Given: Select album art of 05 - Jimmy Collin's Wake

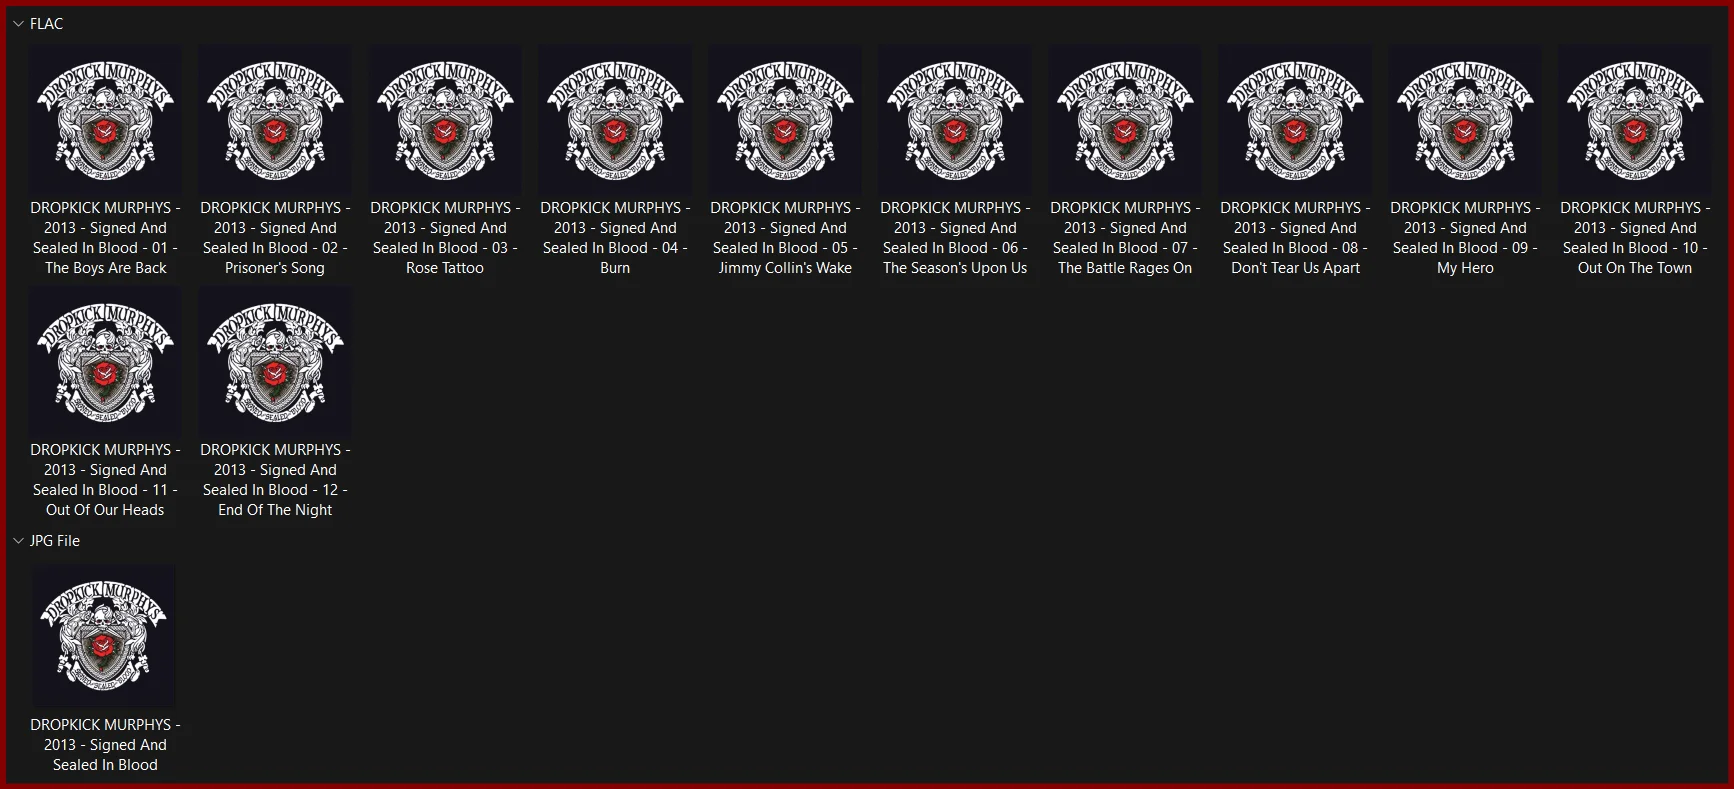Looking at the screenshot, I should [x=785, y=120].
